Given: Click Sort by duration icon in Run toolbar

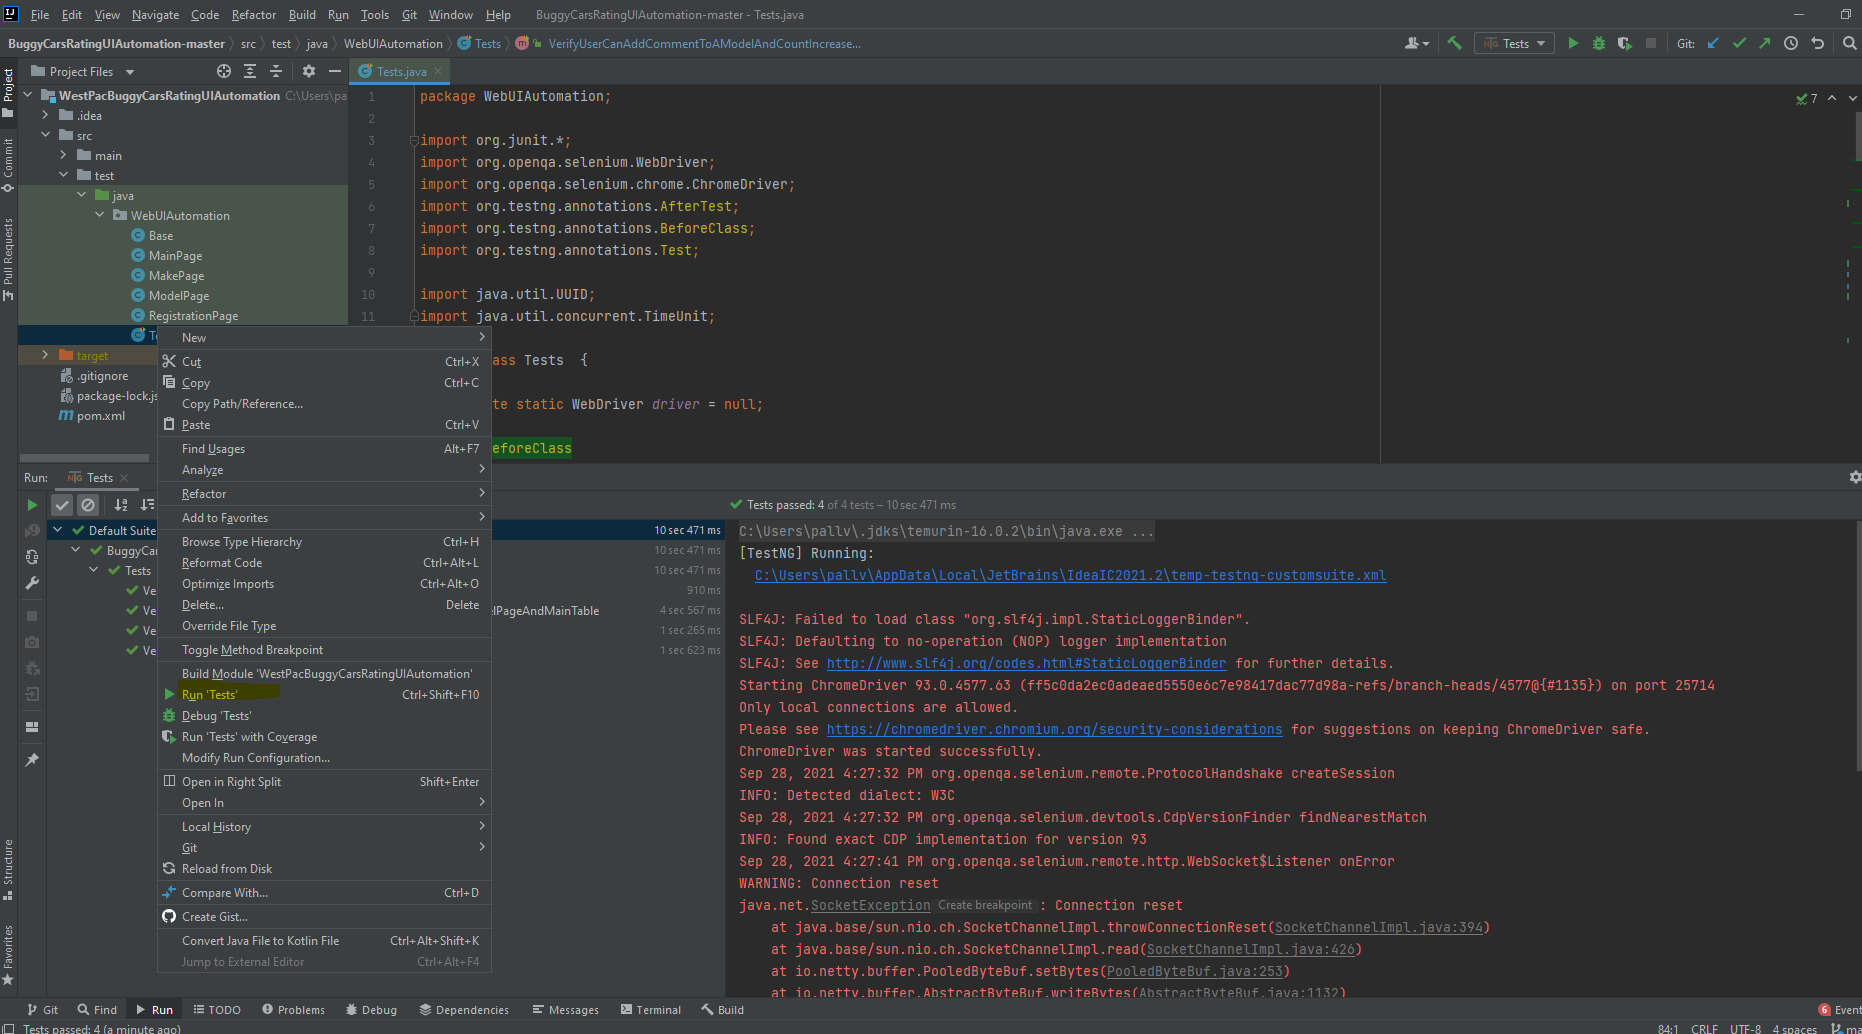Looking at the screenshot, I should (x=147, y=505).
